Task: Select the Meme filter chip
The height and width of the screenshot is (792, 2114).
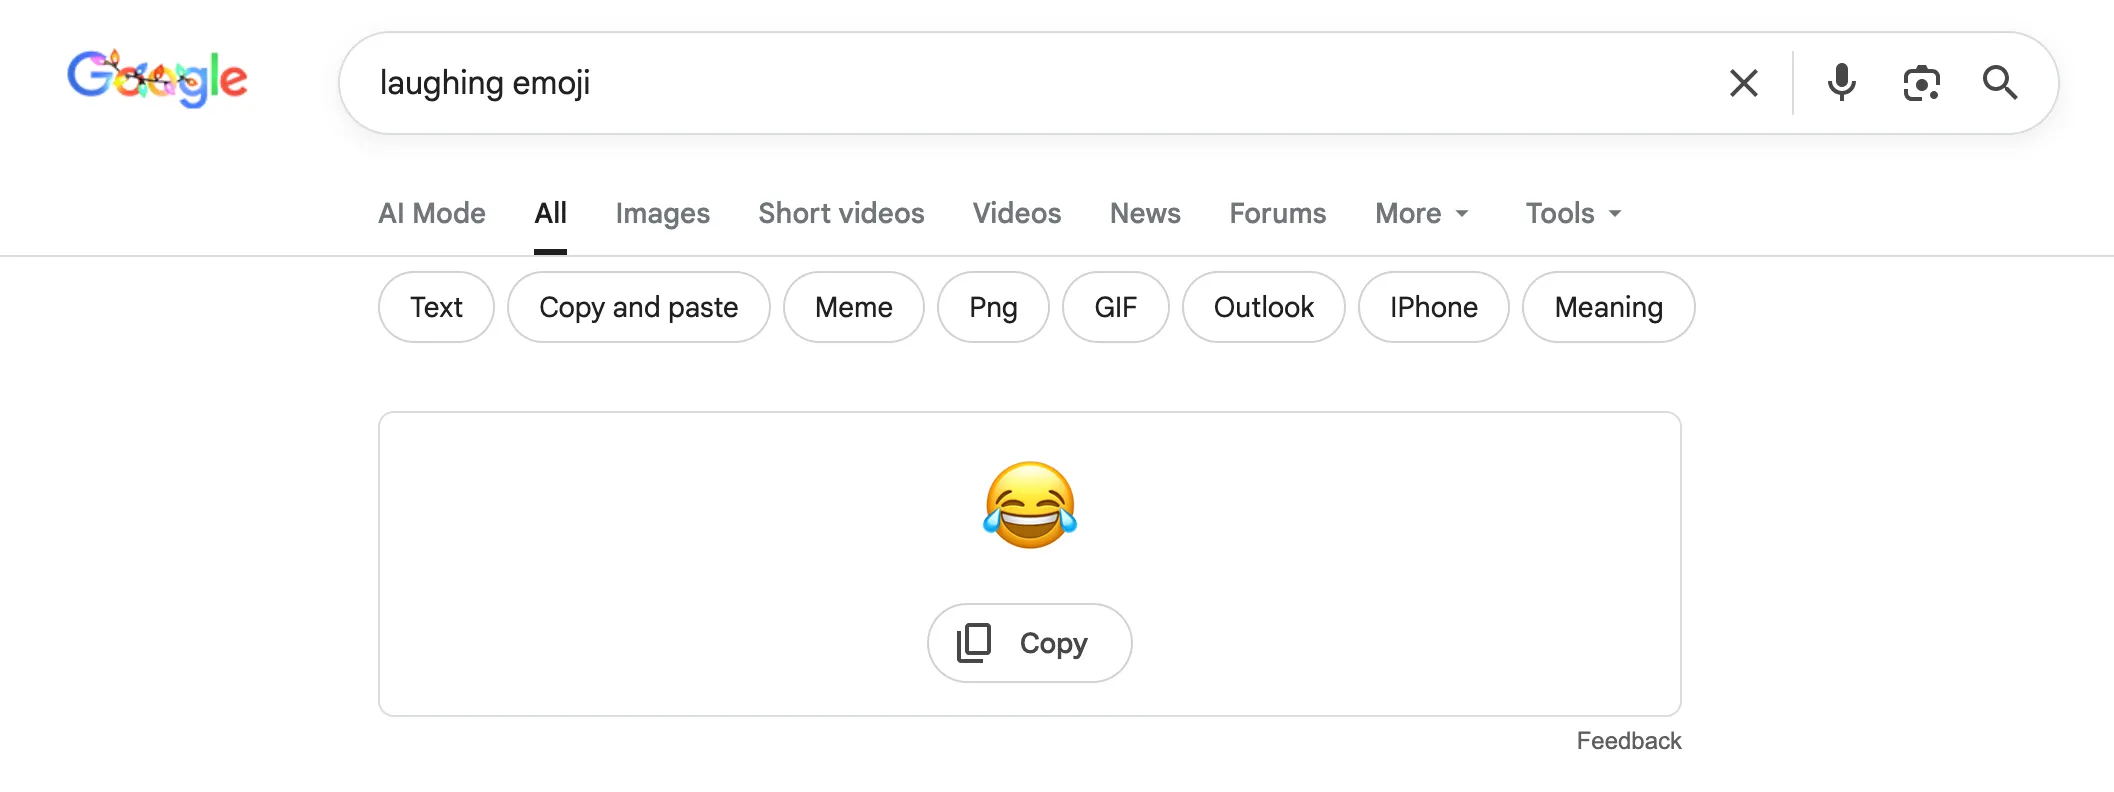Action: coord(853,307)
